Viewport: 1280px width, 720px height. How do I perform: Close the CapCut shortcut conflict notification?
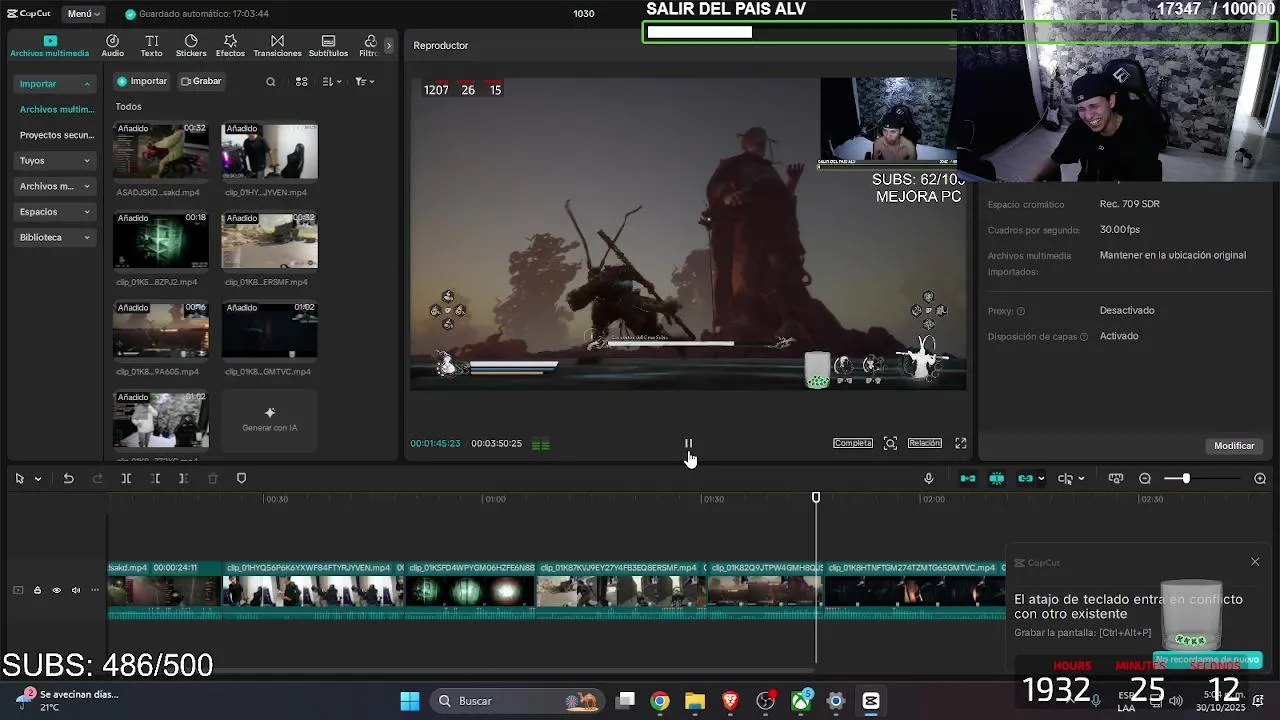point(1255,562)
